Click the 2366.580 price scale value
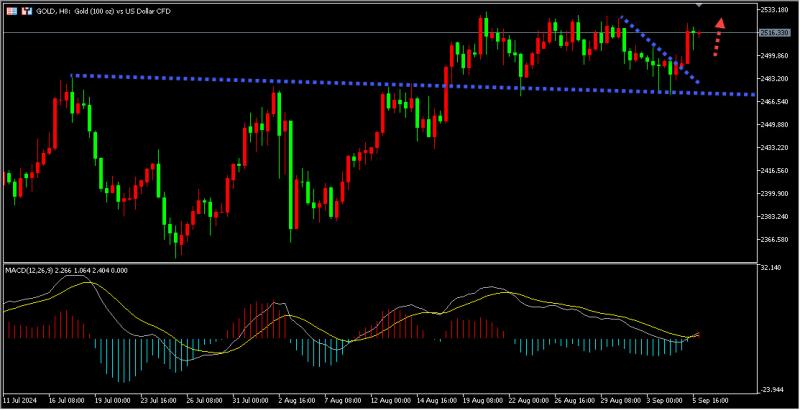Screen dimensions: 800x410 click(x=774, y=239)
